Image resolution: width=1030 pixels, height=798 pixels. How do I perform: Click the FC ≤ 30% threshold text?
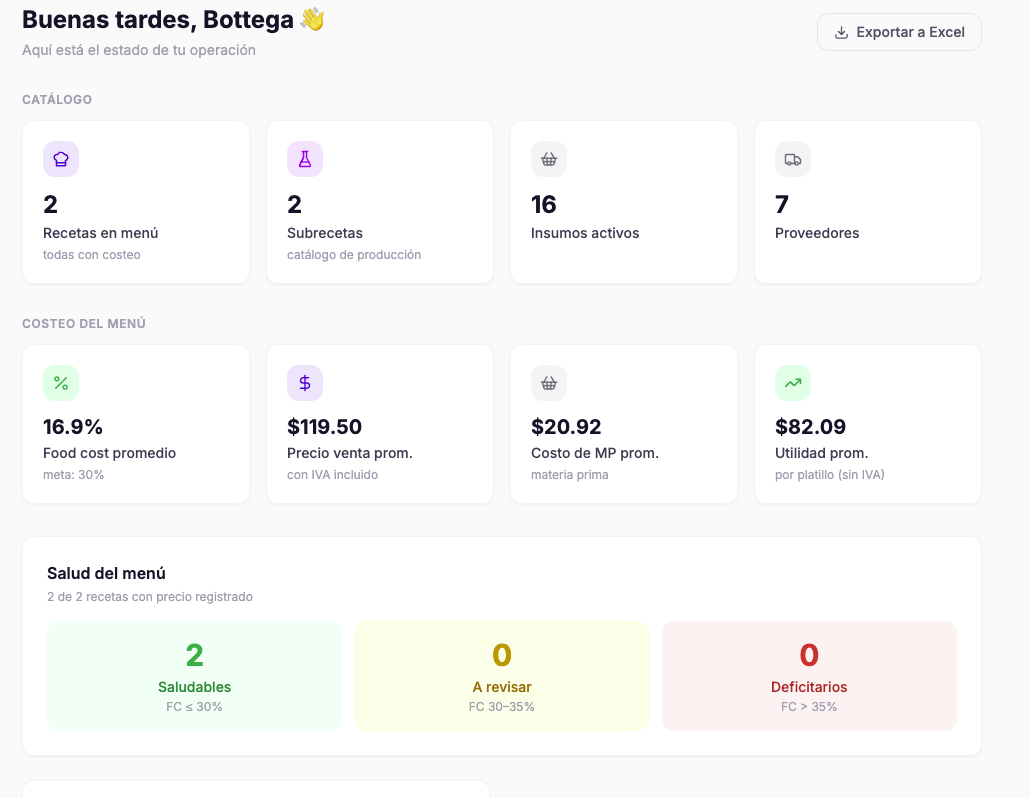click(x=194, y=707)
